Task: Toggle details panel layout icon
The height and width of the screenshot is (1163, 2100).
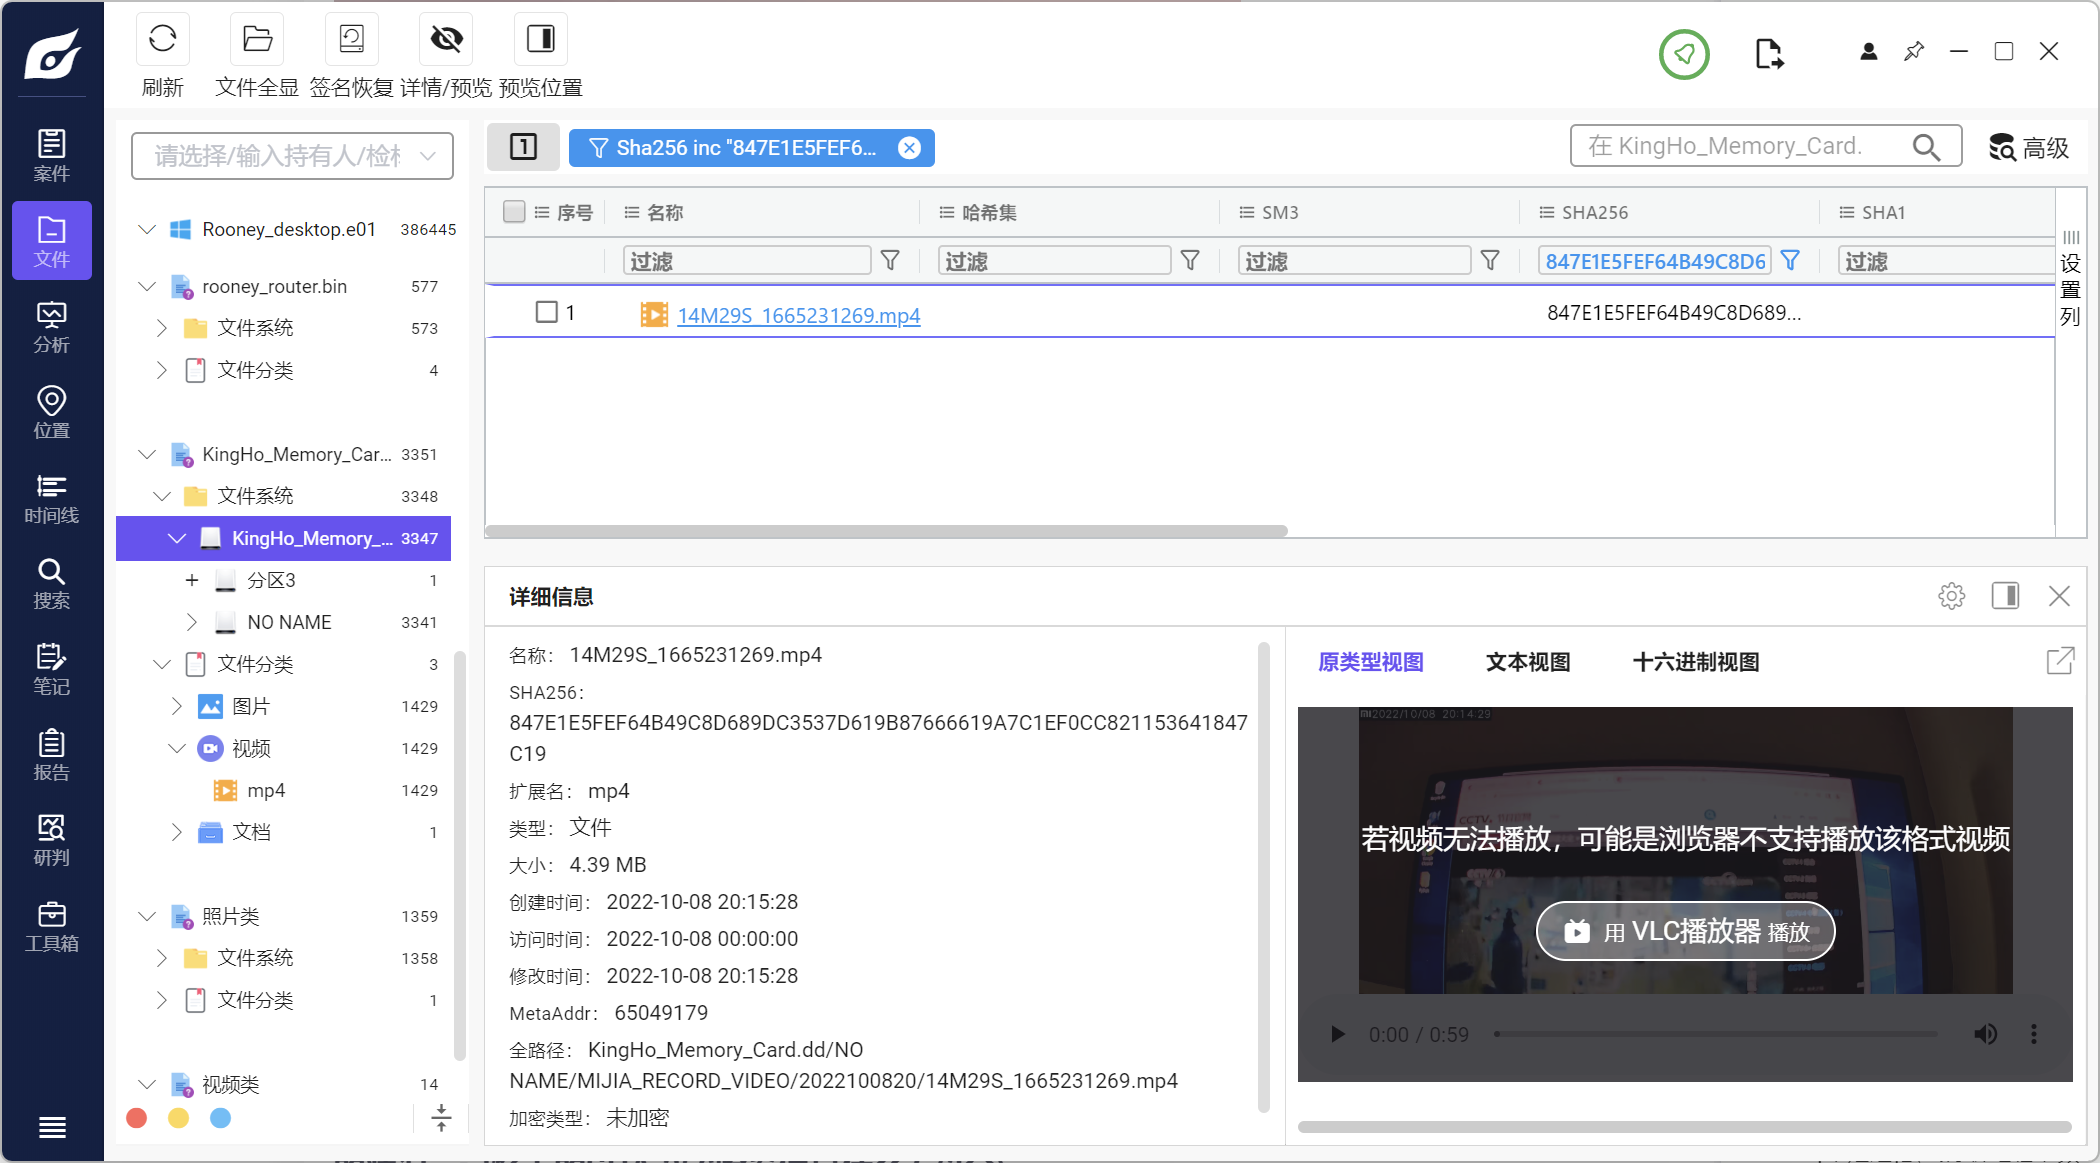Action: coord(2005,596)
